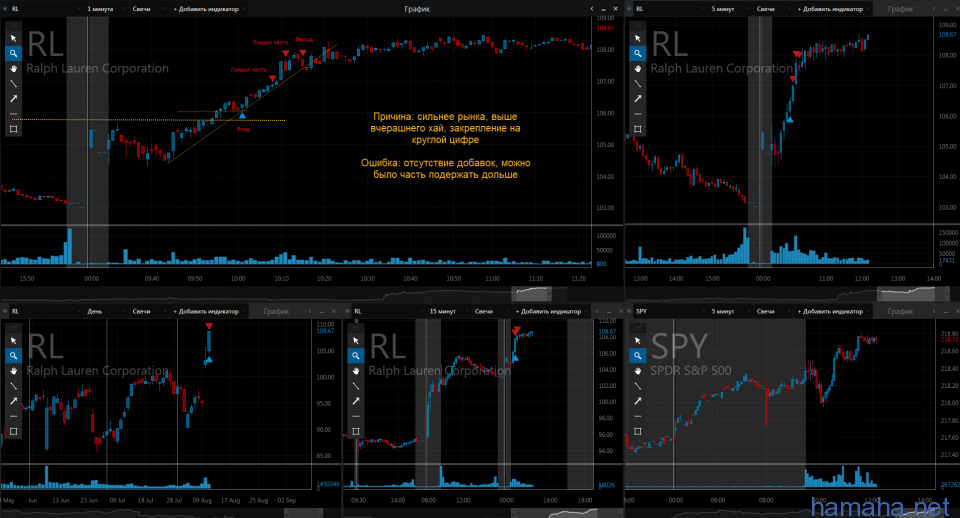Click the orange 'Причина' note text on the chart
Image resolution: width=960 pixels, height=518 pixels.
tap(445, 128)
